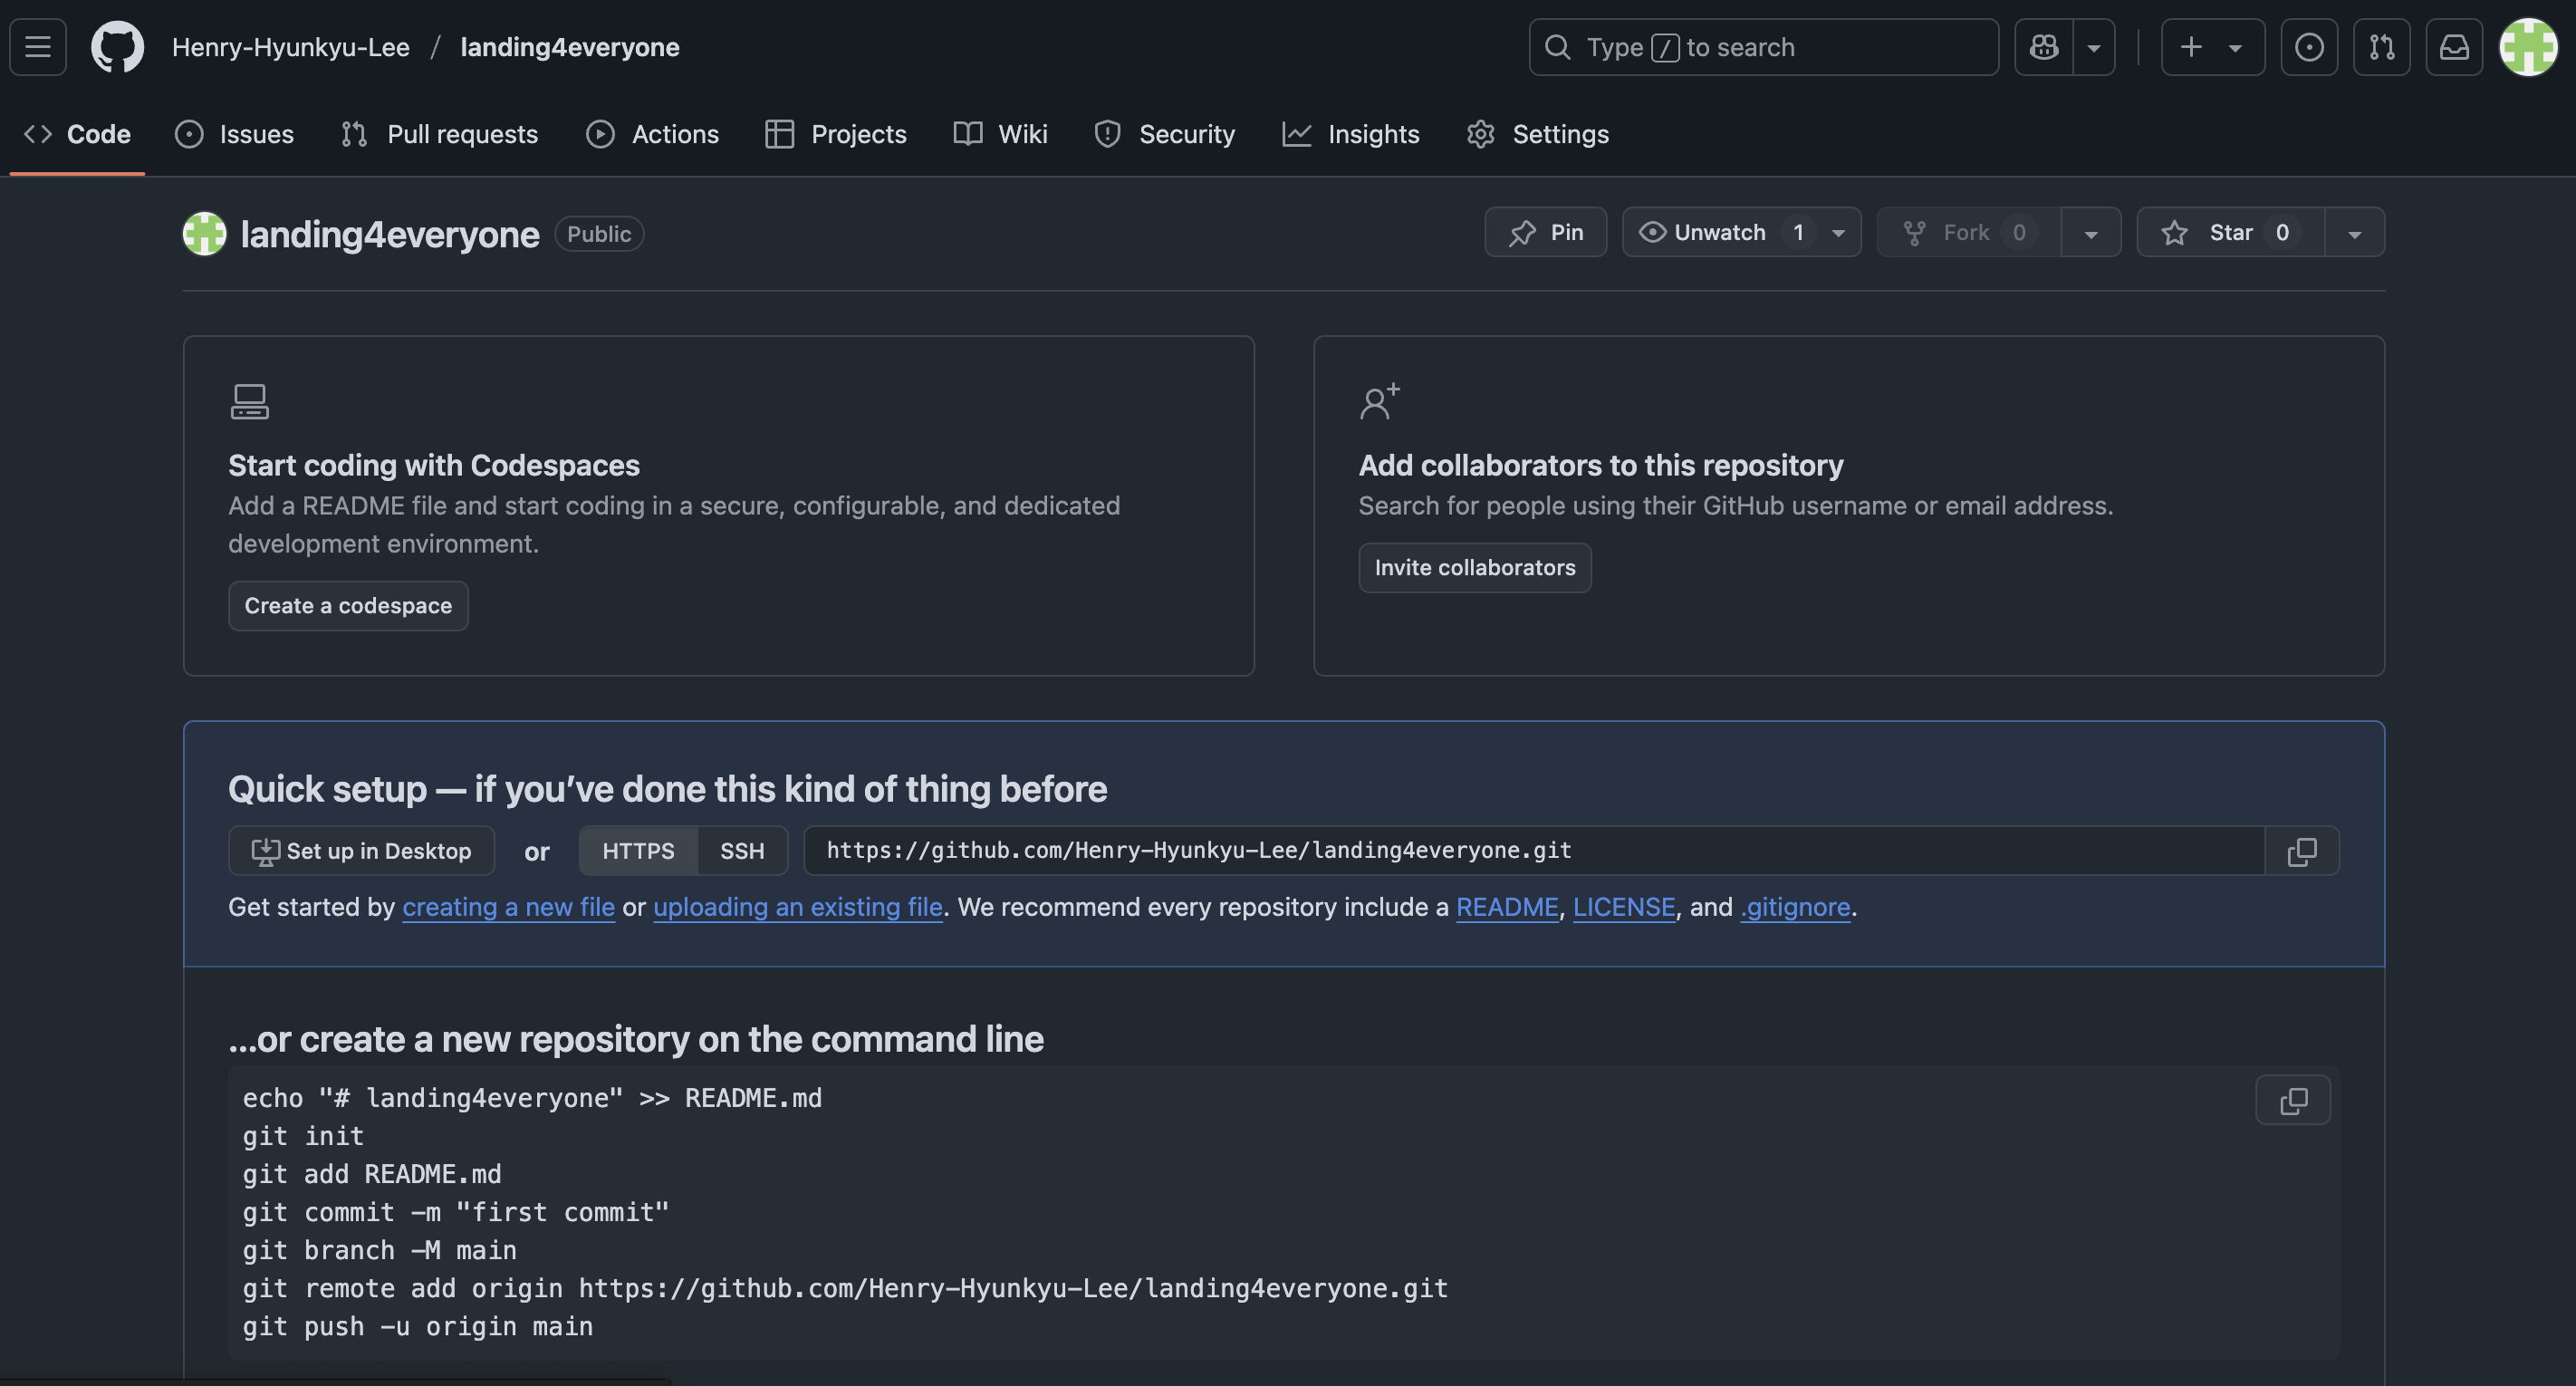Click the Star count badge

(x=2282, y=232)
